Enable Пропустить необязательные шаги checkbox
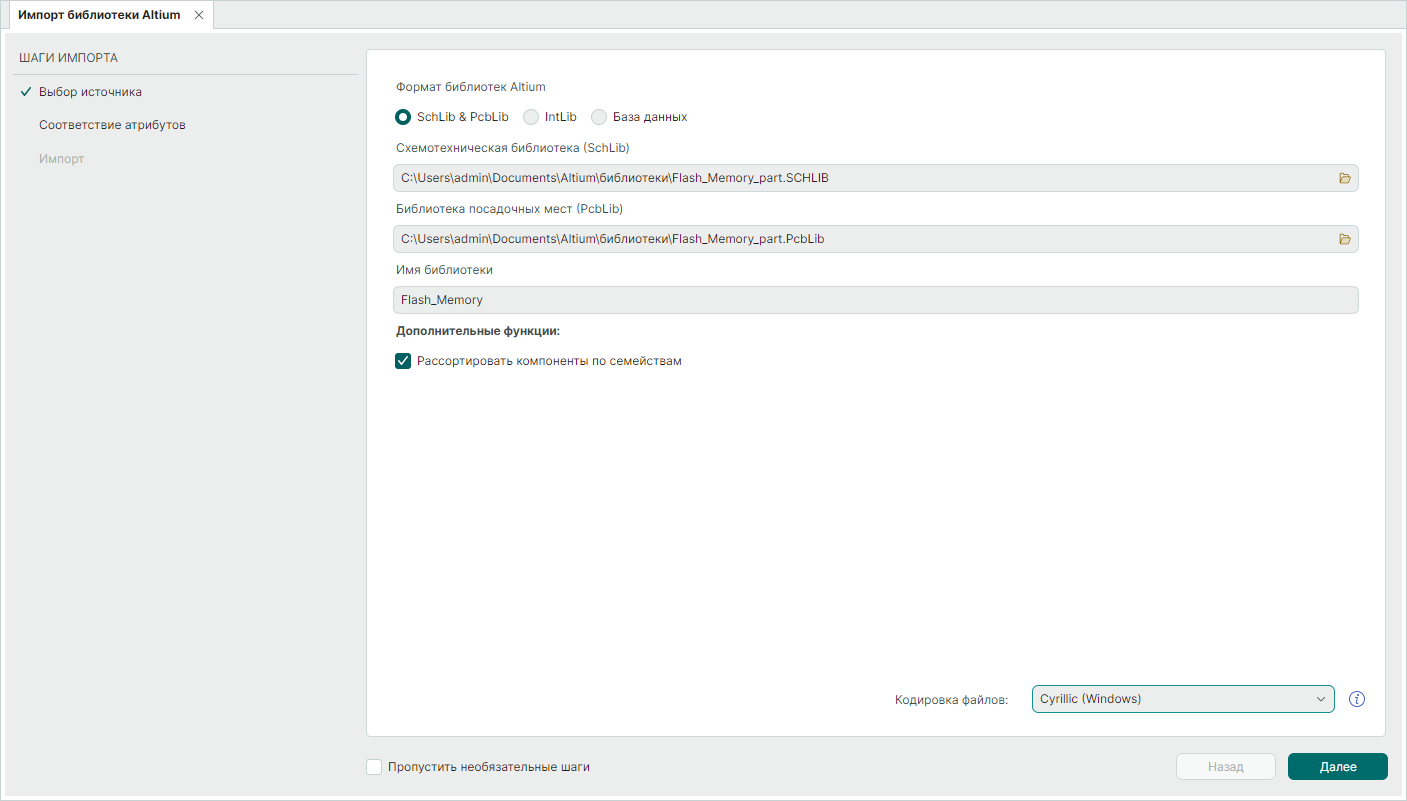1407x801 pixels. [374, 767]
